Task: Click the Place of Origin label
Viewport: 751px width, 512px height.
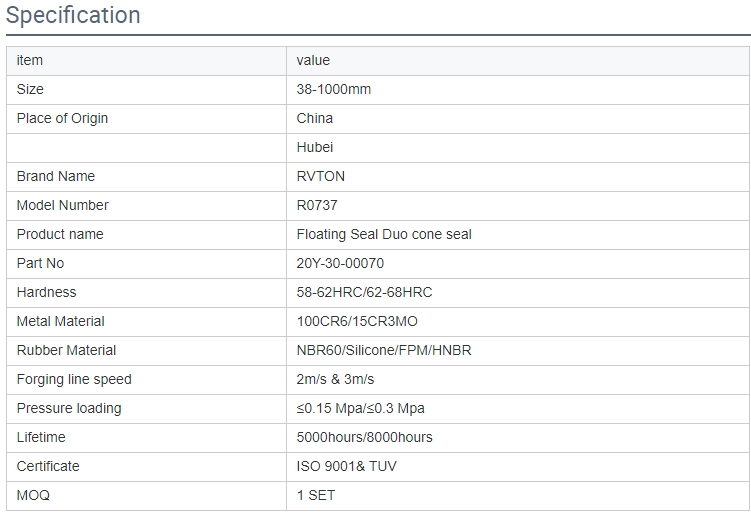Action: 62,118
